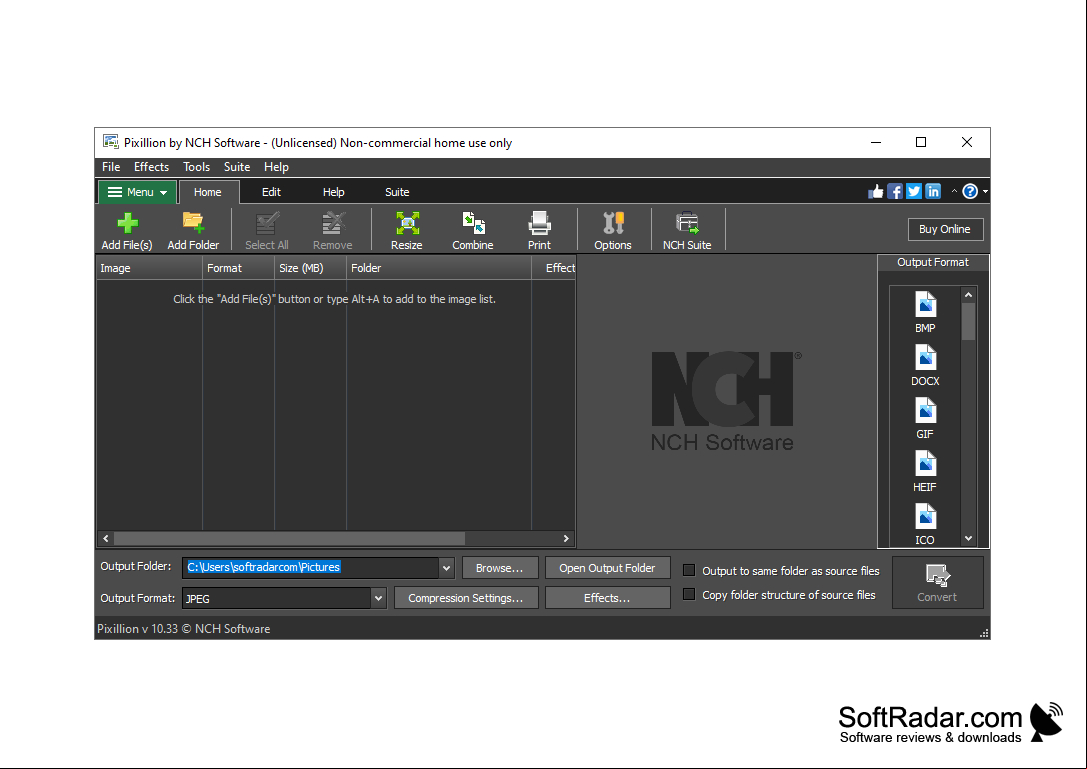This screenshot has height=769, width=1087.
Task: Sort by the Image column header
Action: click(149, 268)
